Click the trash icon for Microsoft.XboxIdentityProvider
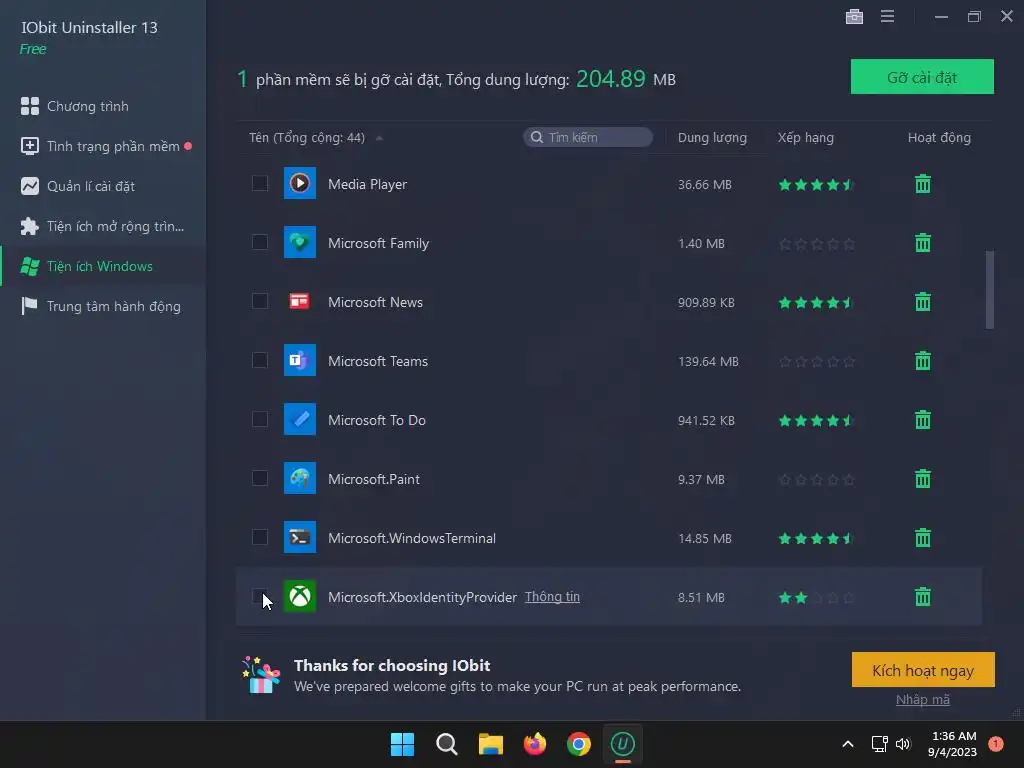 click(922, 597)
